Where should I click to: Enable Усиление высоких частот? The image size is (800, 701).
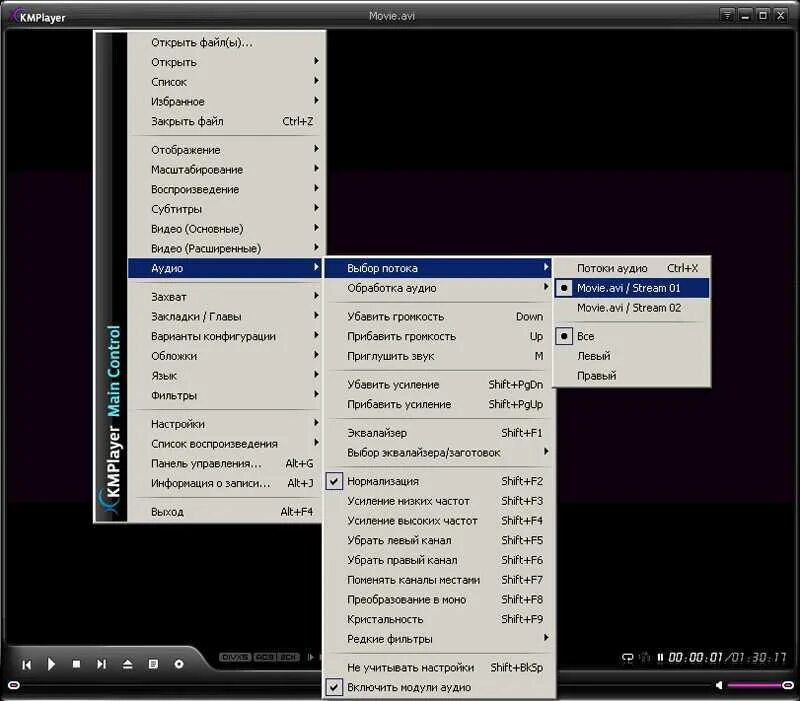(439, 521)
